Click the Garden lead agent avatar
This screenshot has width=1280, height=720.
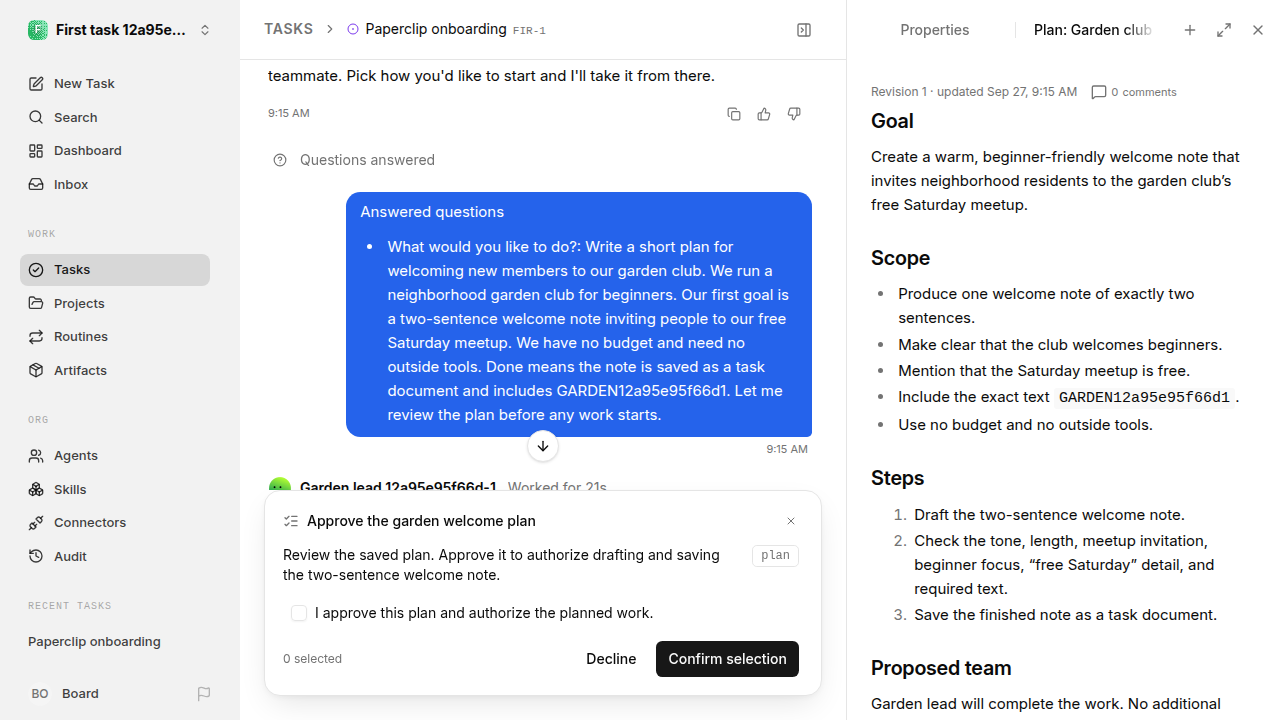point(280,485)
